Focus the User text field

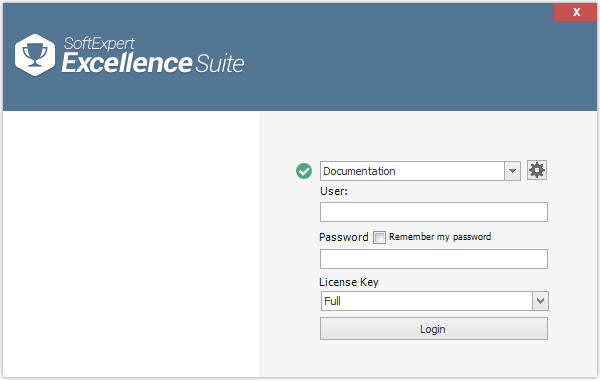pos(434,212)
